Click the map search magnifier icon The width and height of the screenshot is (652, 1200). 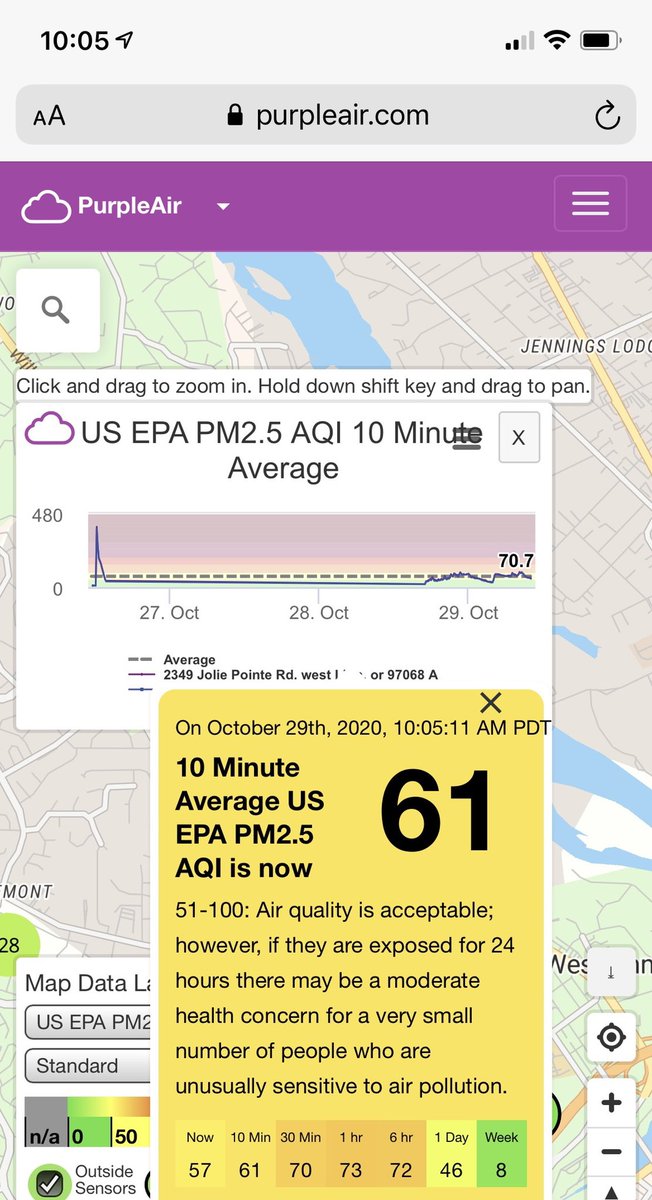coord(56,310)
